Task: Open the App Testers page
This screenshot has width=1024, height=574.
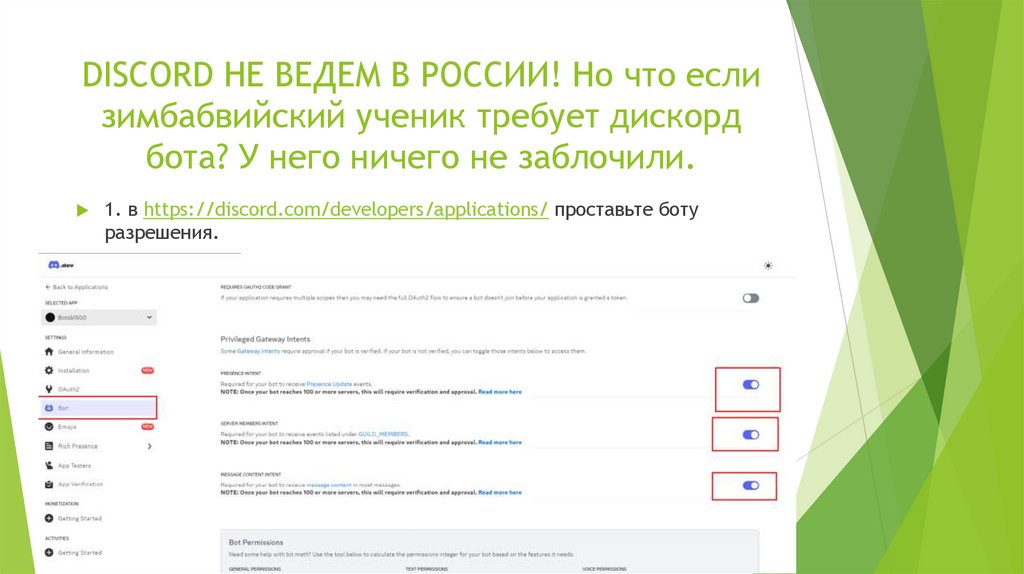Action: click(74, 466)
